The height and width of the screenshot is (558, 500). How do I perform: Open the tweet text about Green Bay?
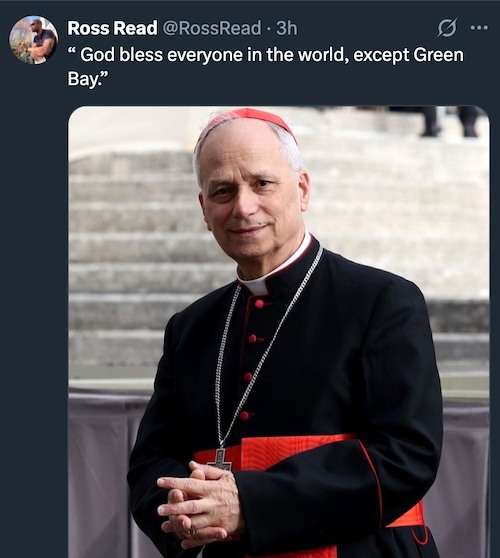pyautogui.click(x=266, y=67)
